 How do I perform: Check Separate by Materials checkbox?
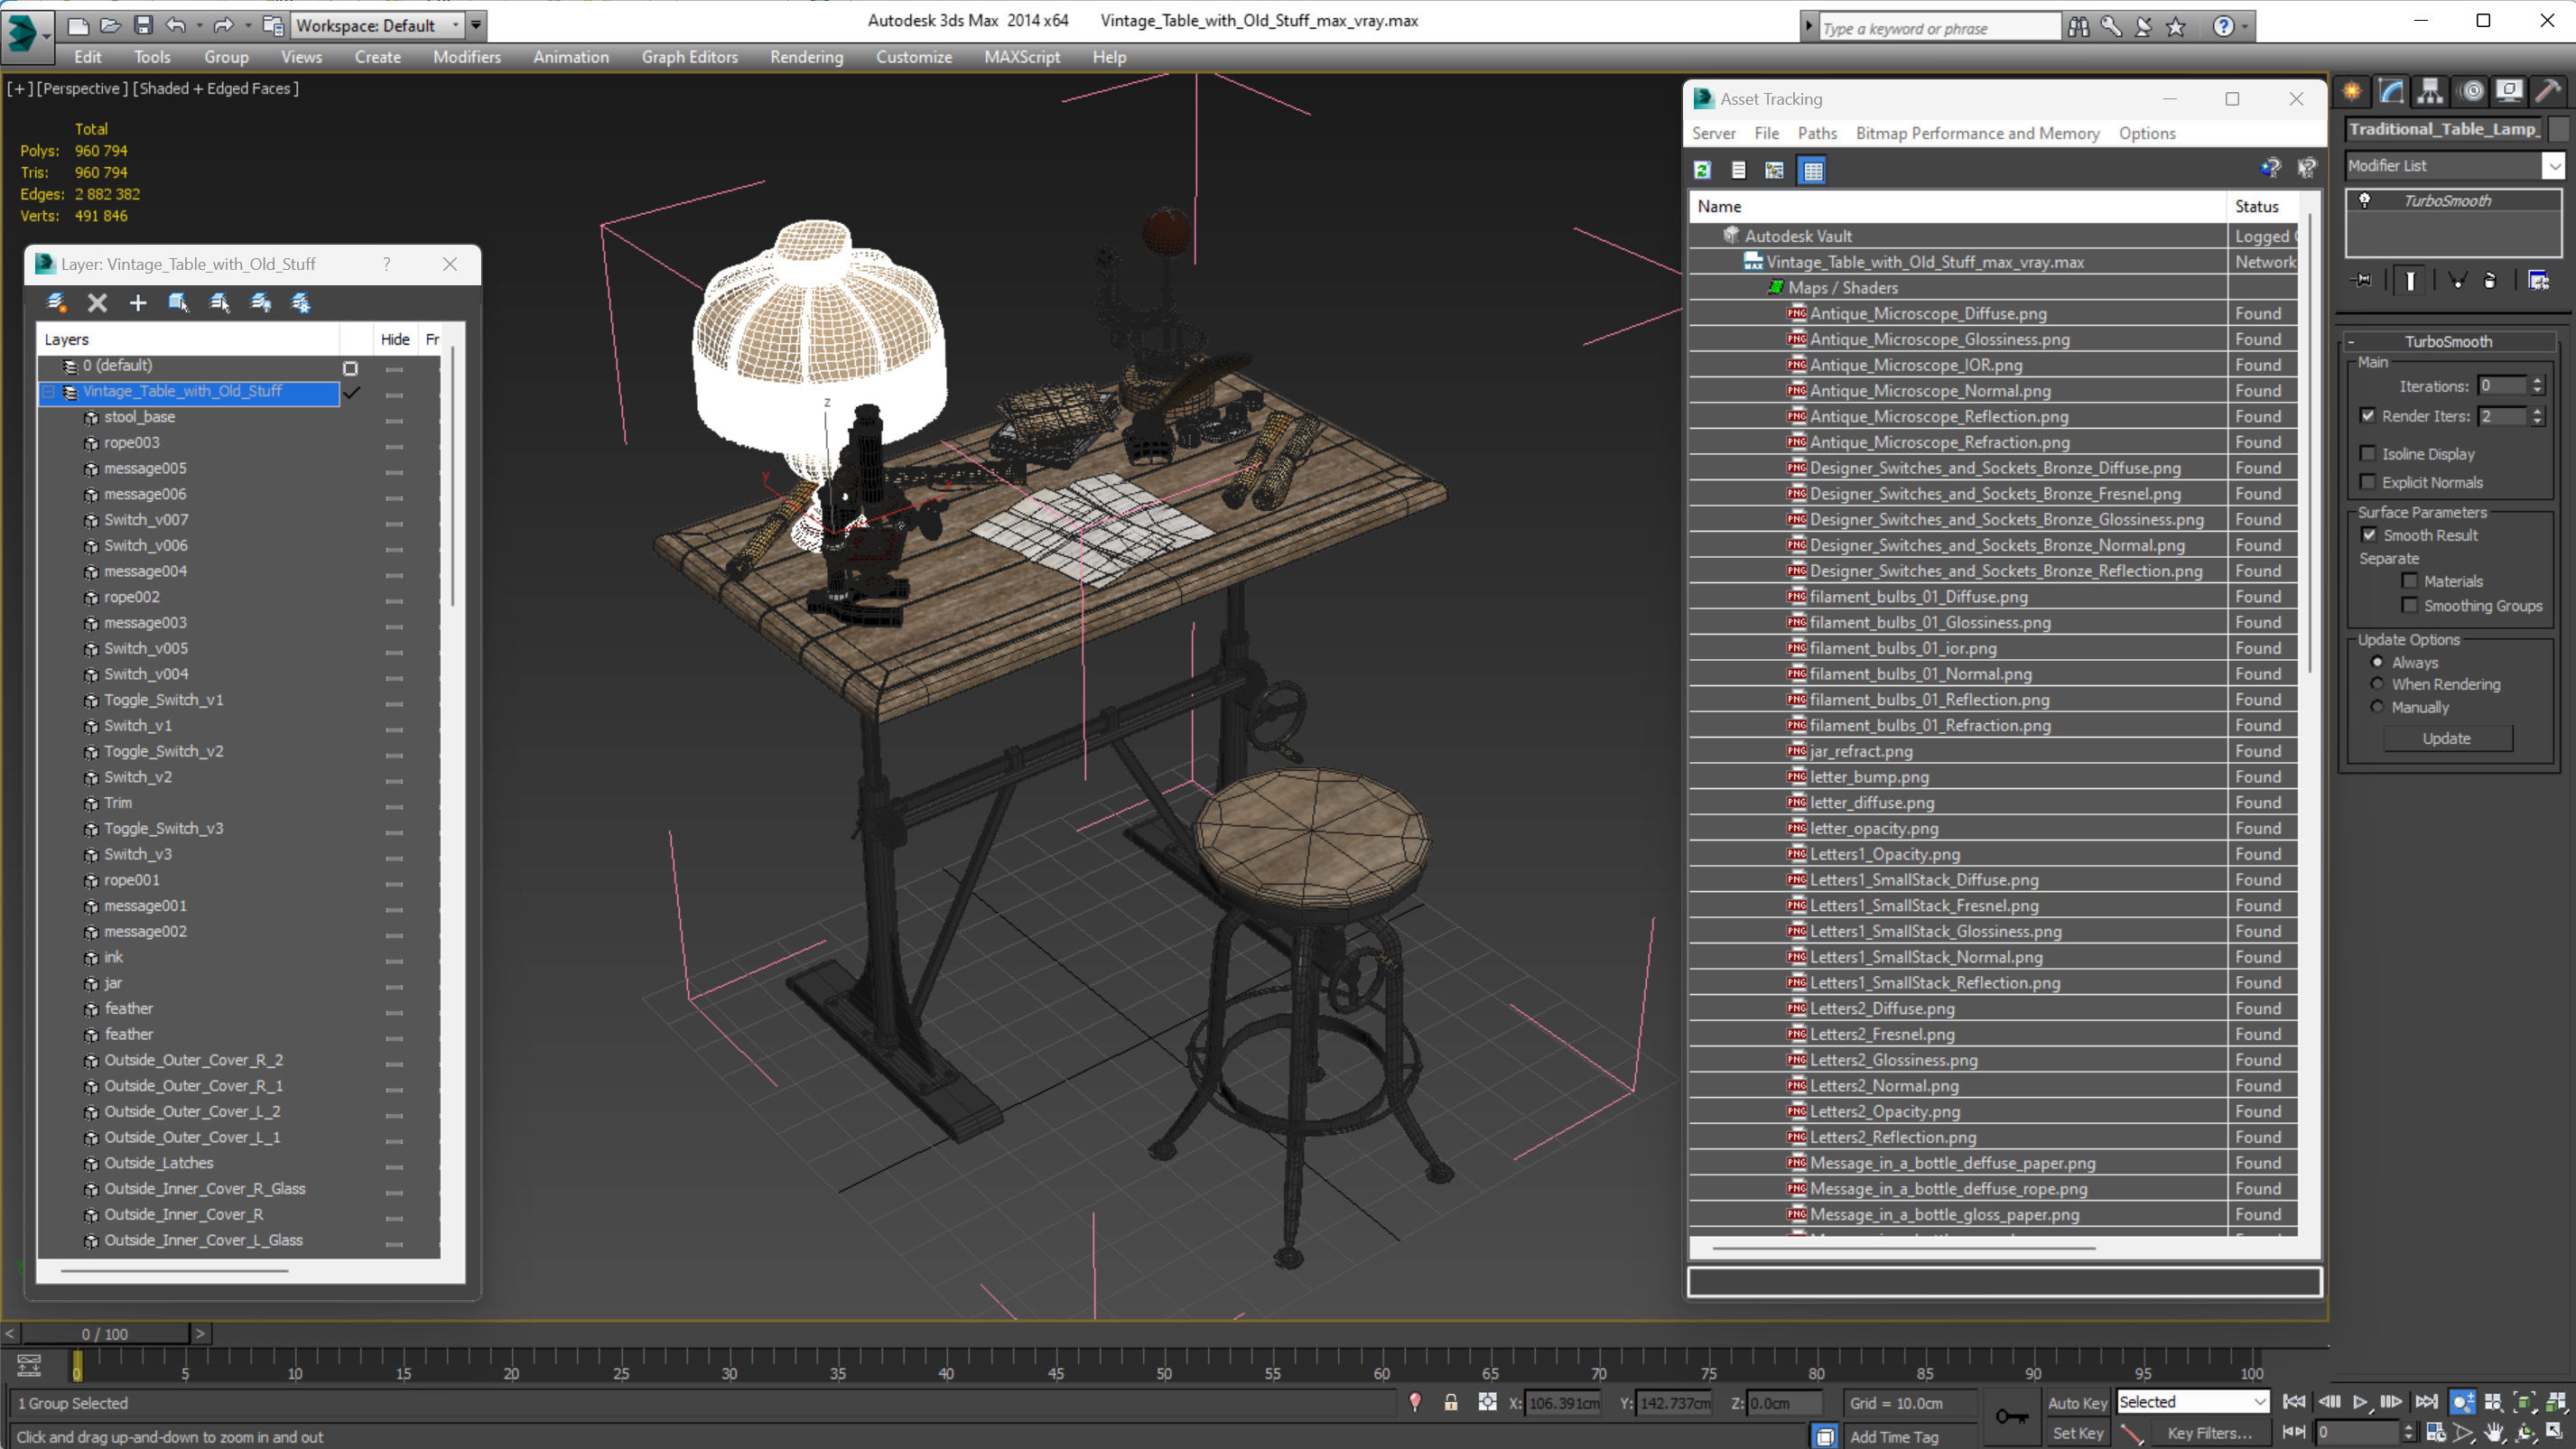coord(2409,581)
